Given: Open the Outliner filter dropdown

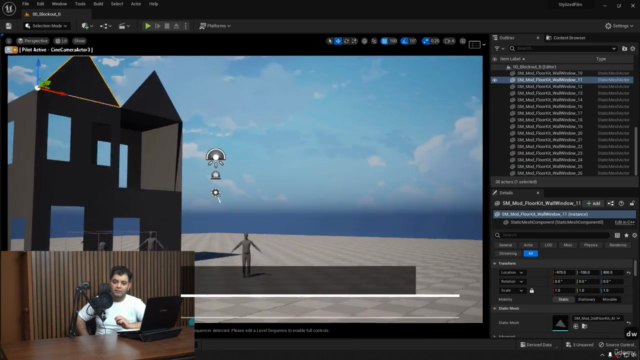Looking at the screenshot, I should pyautogui.click(x=499, y=49).
